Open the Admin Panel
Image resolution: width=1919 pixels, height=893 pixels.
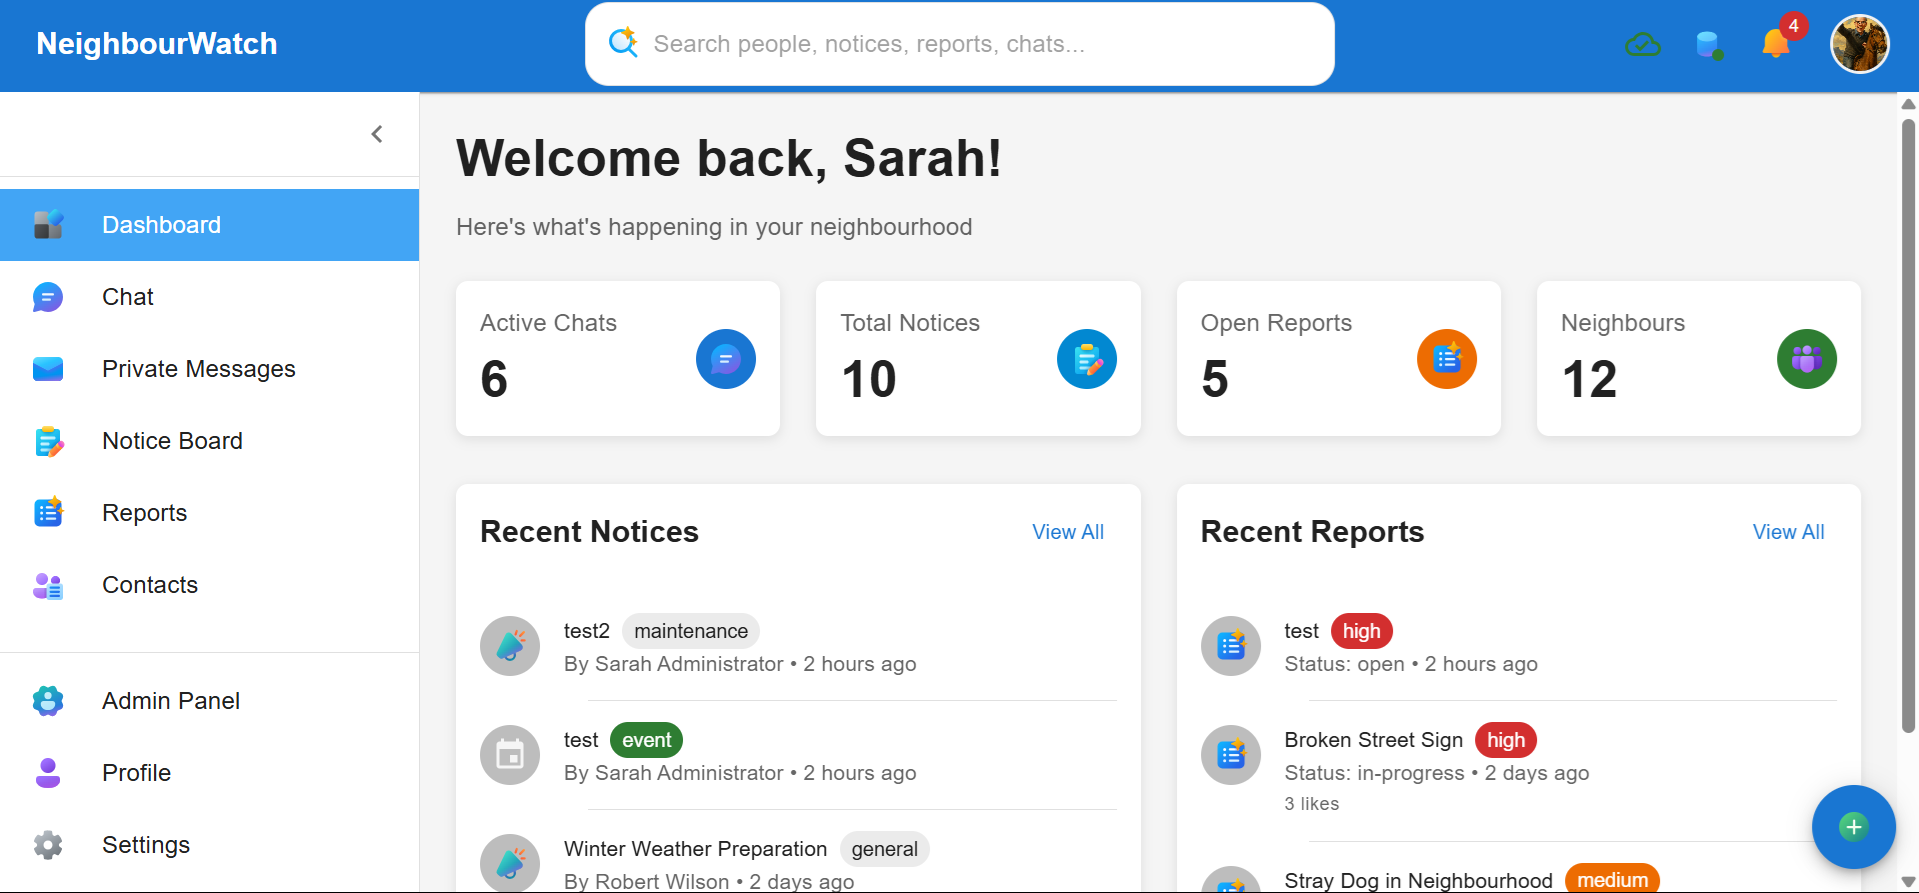[x=209, y=701]
